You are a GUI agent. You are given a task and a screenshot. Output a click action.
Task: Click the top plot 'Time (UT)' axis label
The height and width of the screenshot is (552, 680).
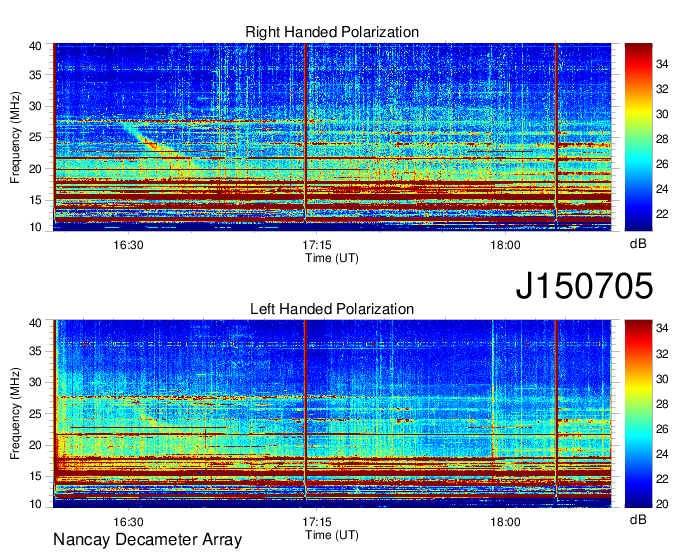[x=332, y=258]
